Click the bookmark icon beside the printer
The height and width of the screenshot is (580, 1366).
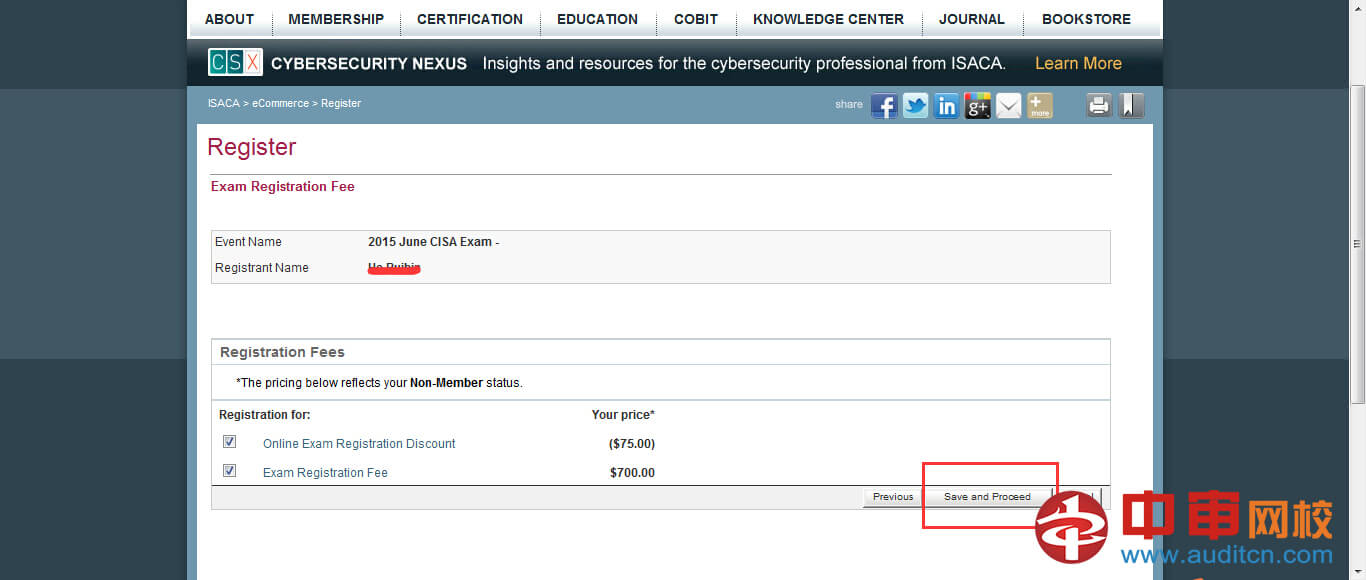(x=1131, y=106)
